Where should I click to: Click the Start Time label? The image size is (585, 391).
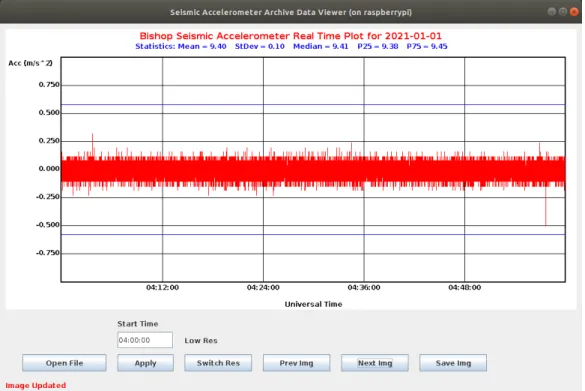(x=138, y=324)
